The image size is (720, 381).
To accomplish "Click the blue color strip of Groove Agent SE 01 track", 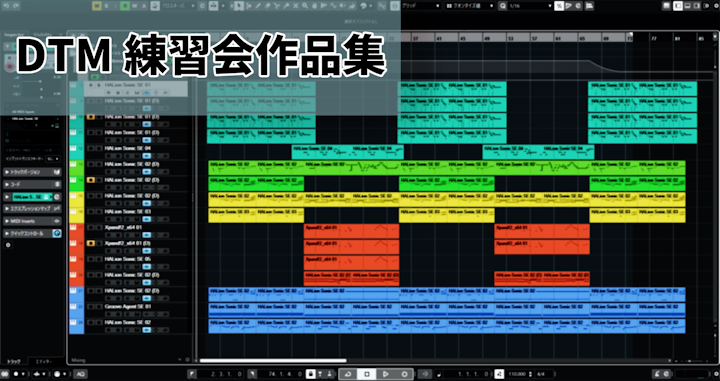I will tap(77, 310).
